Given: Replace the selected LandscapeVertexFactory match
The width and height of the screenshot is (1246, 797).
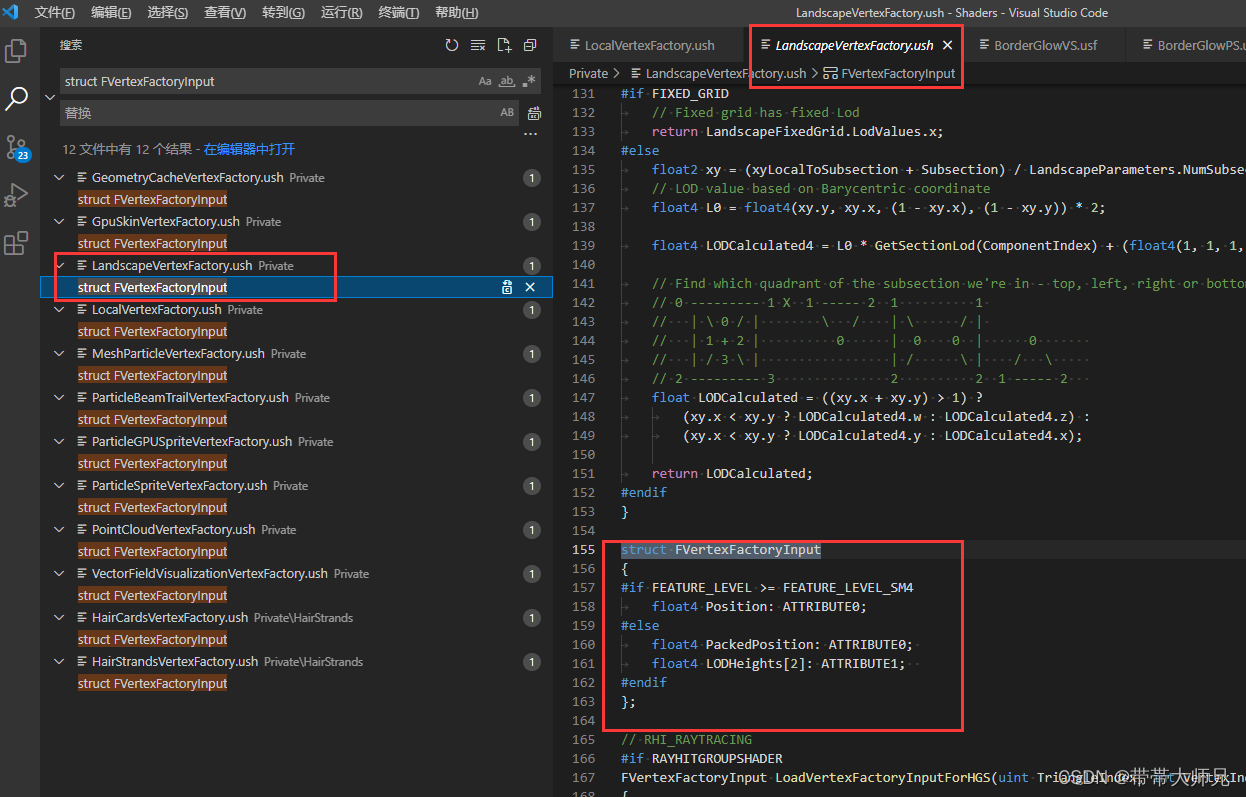Looking at the screenshot, I should (507, 287).
